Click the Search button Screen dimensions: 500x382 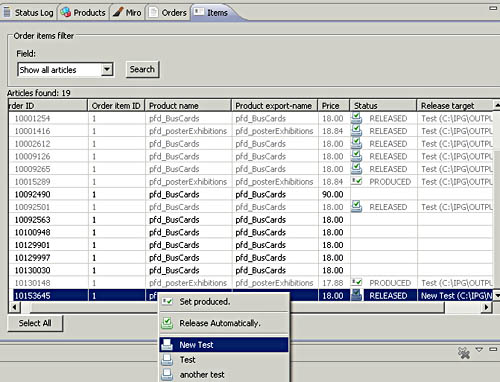click(x=142, y=69)
